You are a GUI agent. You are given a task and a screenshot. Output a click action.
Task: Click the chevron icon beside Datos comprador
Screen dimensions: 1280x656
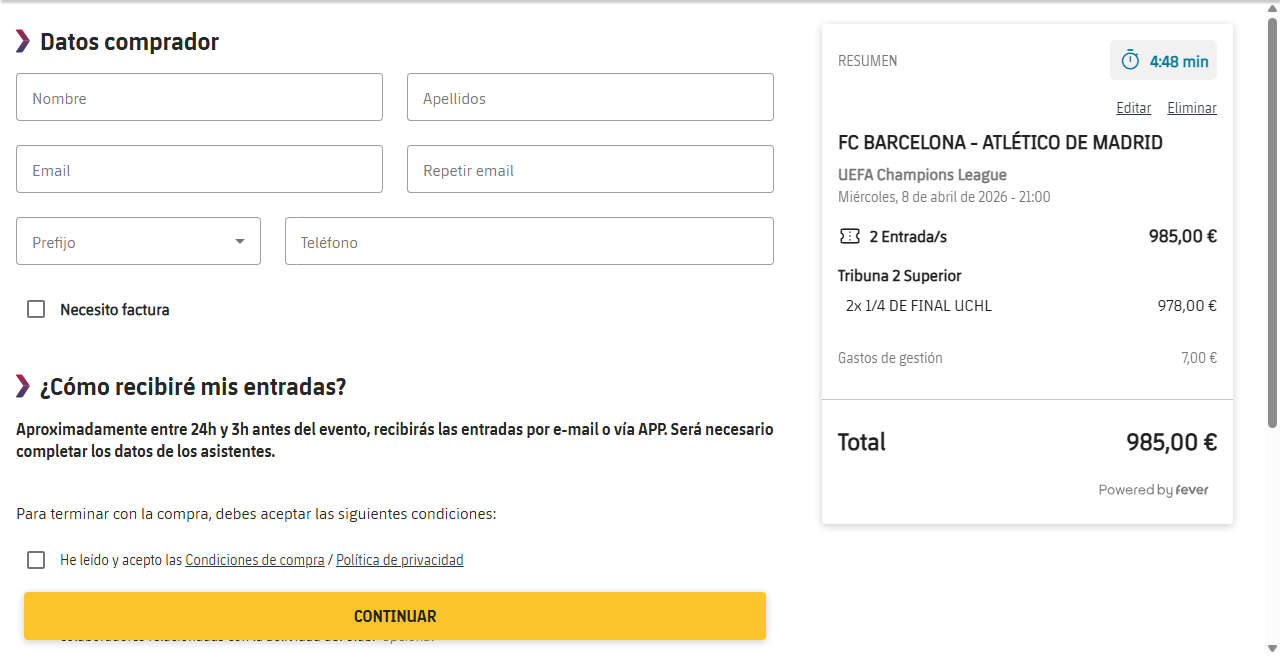click(23, 41)
